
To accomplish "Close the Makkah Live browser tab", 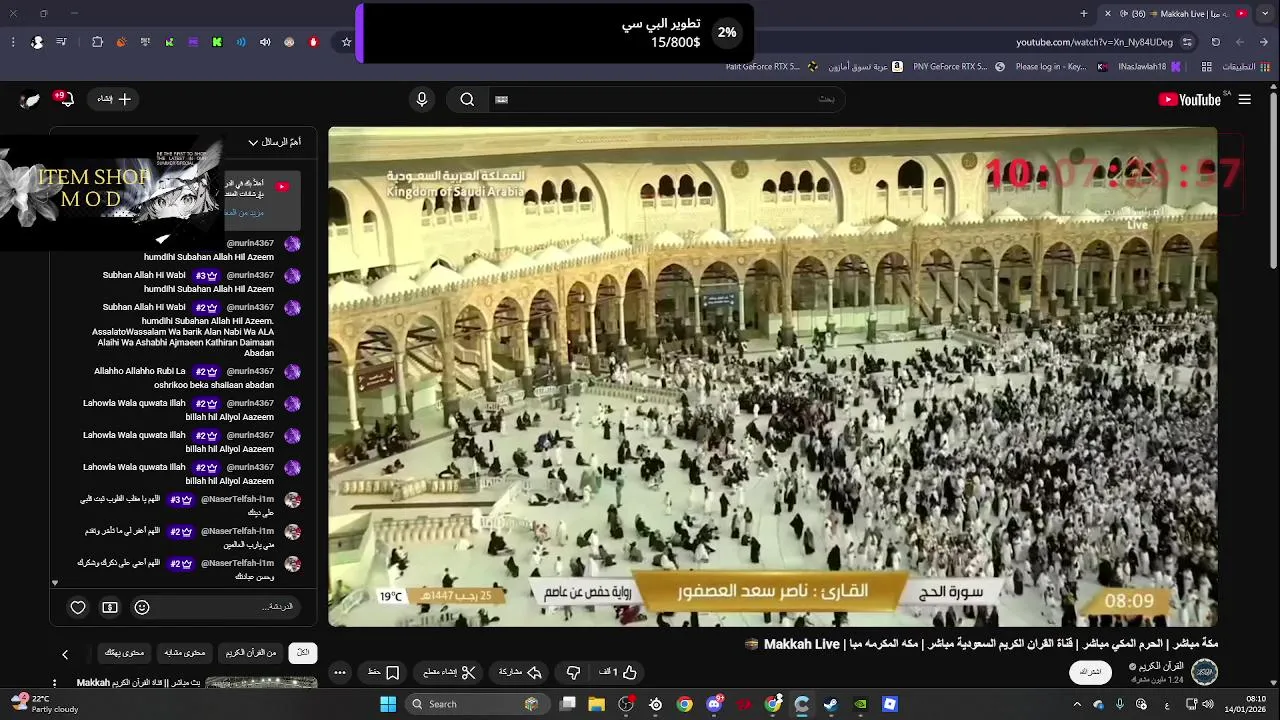I will click(x=1107, y=13).
